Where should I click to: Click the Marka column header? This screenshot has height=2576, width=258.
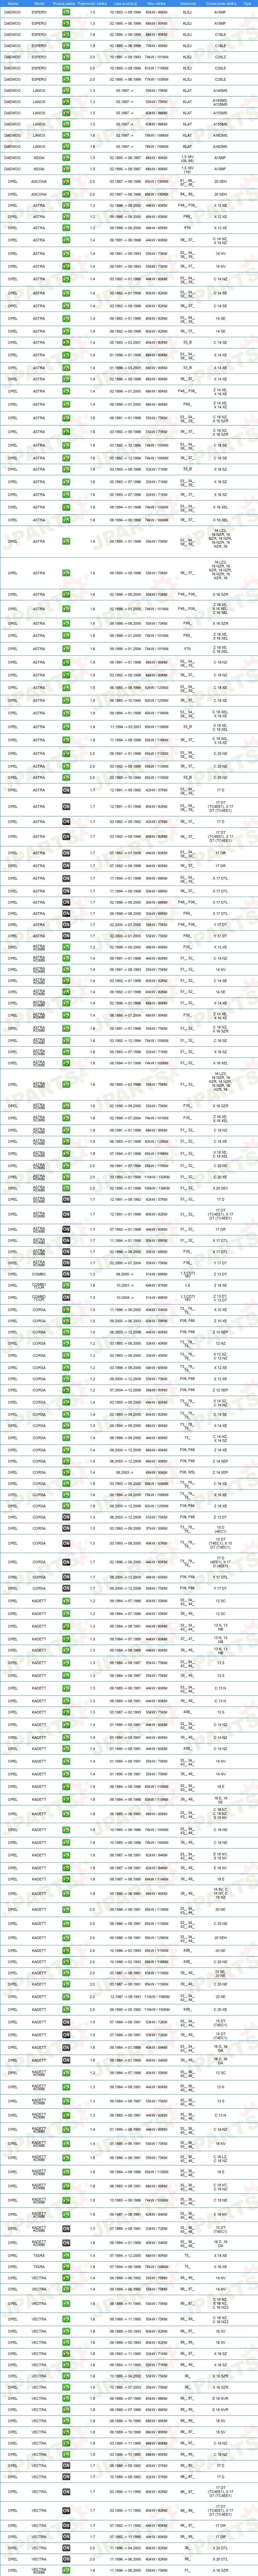(x=13, y=4)
